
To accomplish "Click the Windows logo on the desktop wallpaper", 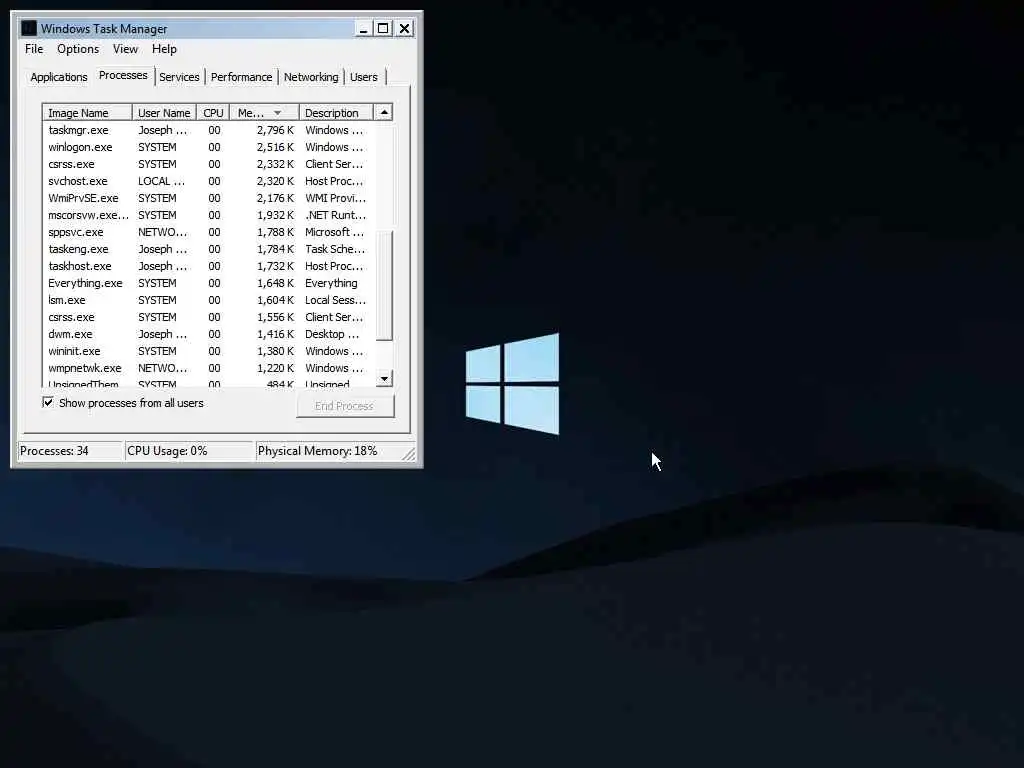I will click(513, 384).
